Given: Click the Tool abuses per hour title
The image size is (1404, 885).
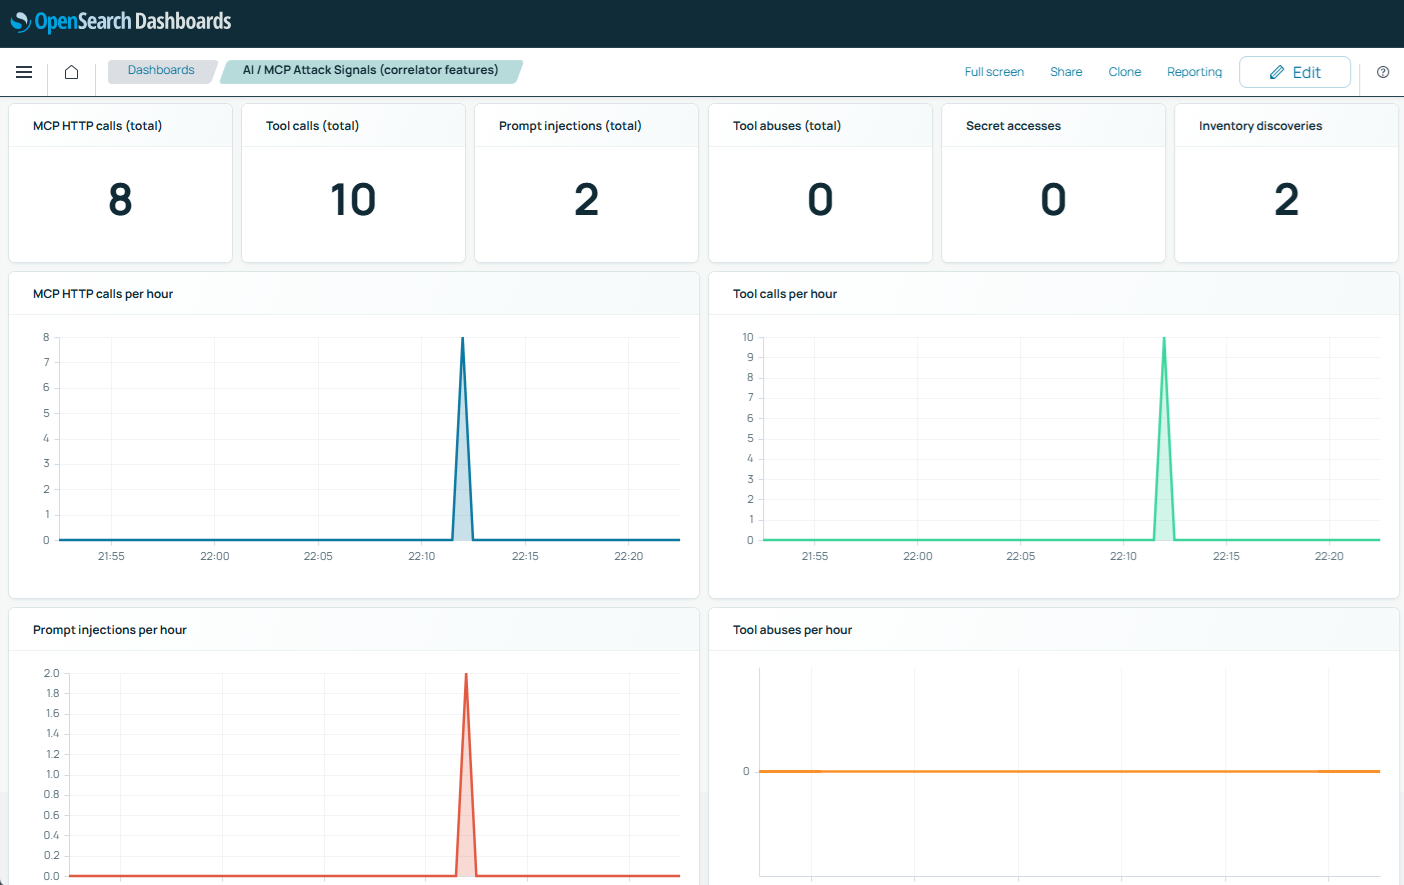Looking at the screenshot, I should [792, 630].
